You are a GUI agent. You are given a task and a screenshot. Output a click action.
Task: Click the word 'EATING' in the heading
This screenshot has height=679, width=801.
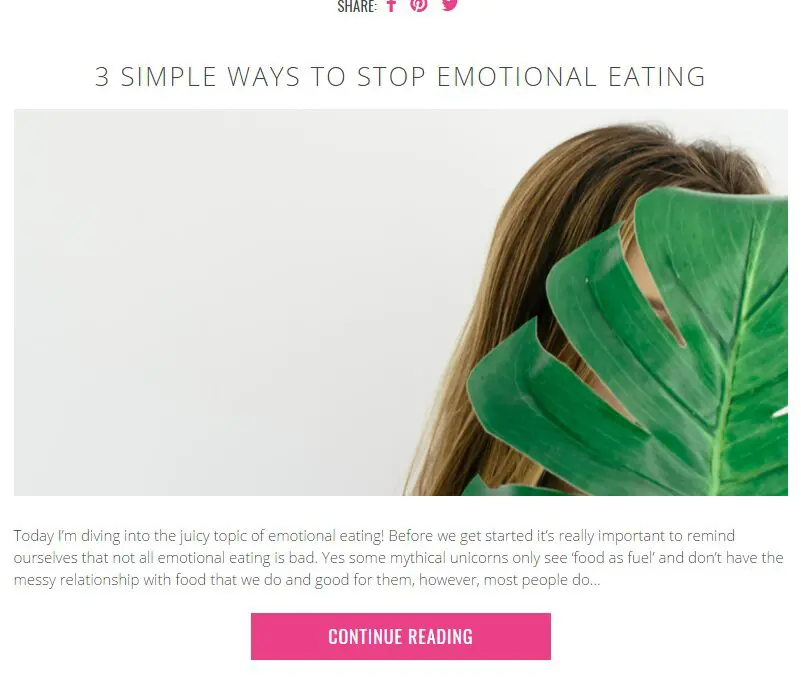(x=657, y=77)
